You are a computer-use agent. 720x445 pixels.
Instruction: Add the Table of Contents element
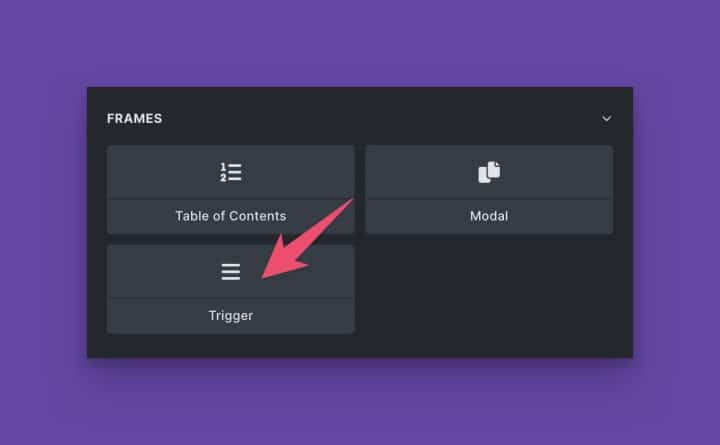pos(231,190)
